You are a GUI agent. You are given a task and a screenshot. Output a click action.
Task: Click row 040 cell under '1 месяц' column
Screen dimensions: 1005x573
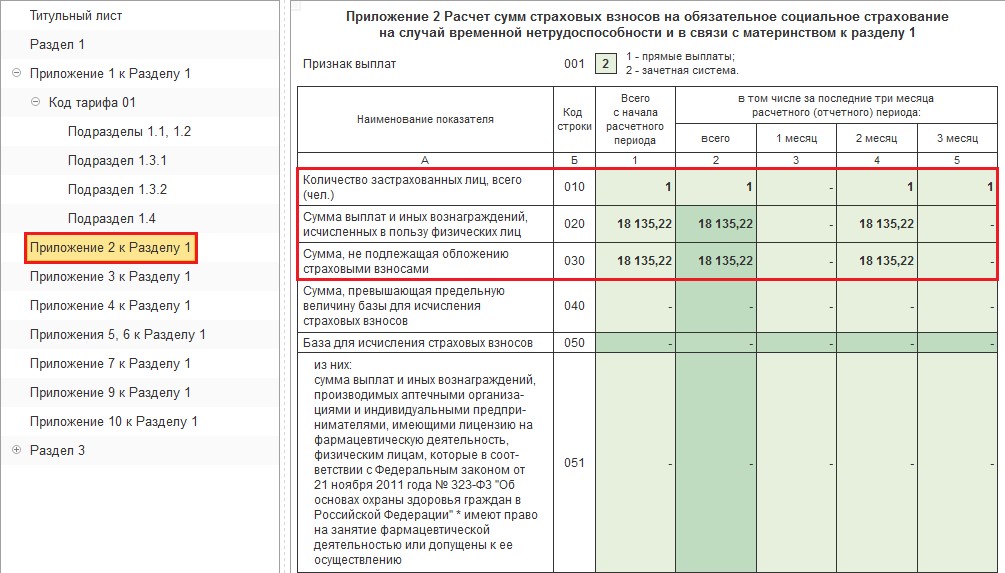point(795,306)
